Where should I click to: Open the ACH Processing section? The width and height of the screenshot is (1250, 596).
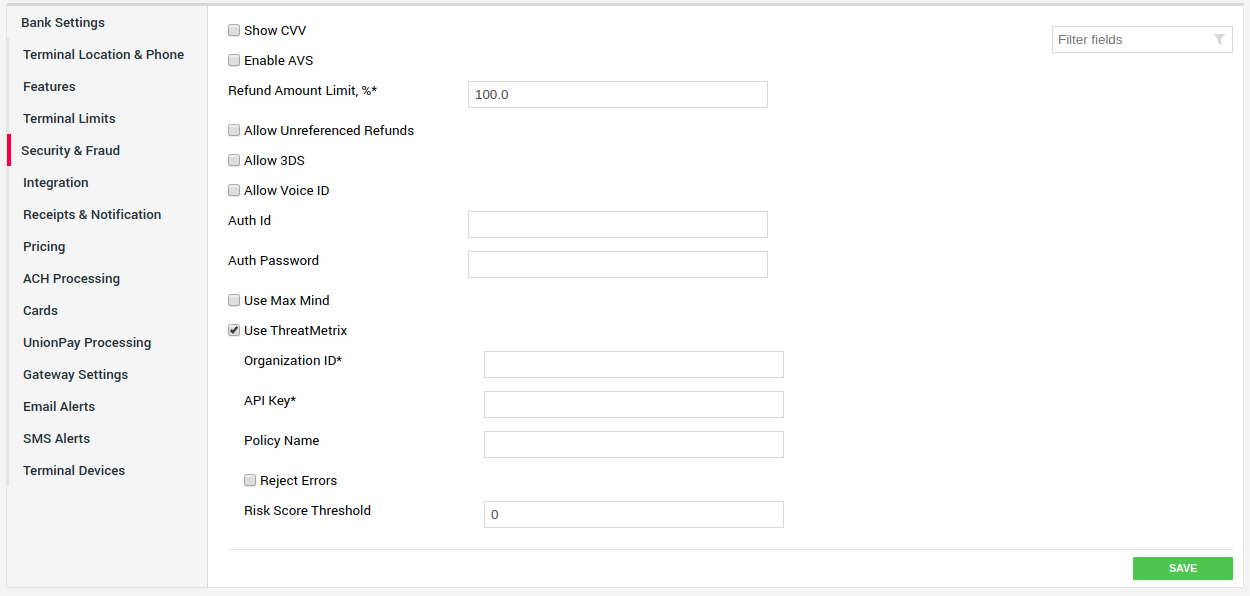[71, 278]
